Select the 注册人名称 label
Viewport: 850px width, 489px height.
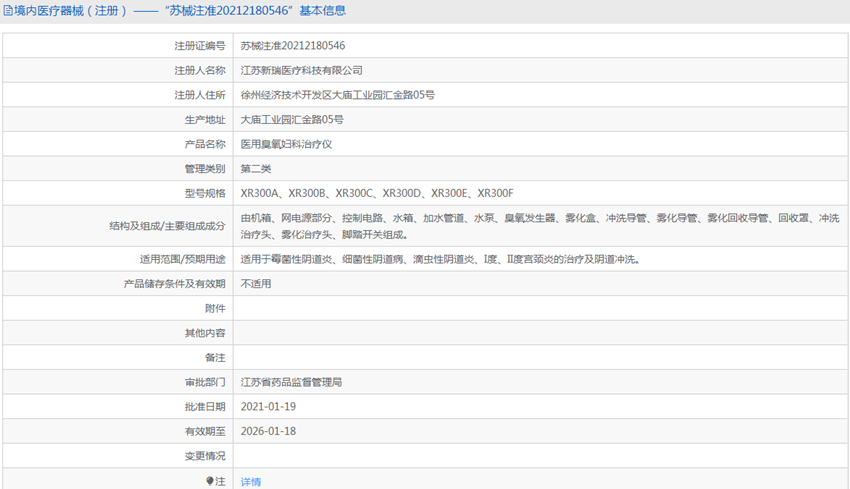click(x=199, y=70)
